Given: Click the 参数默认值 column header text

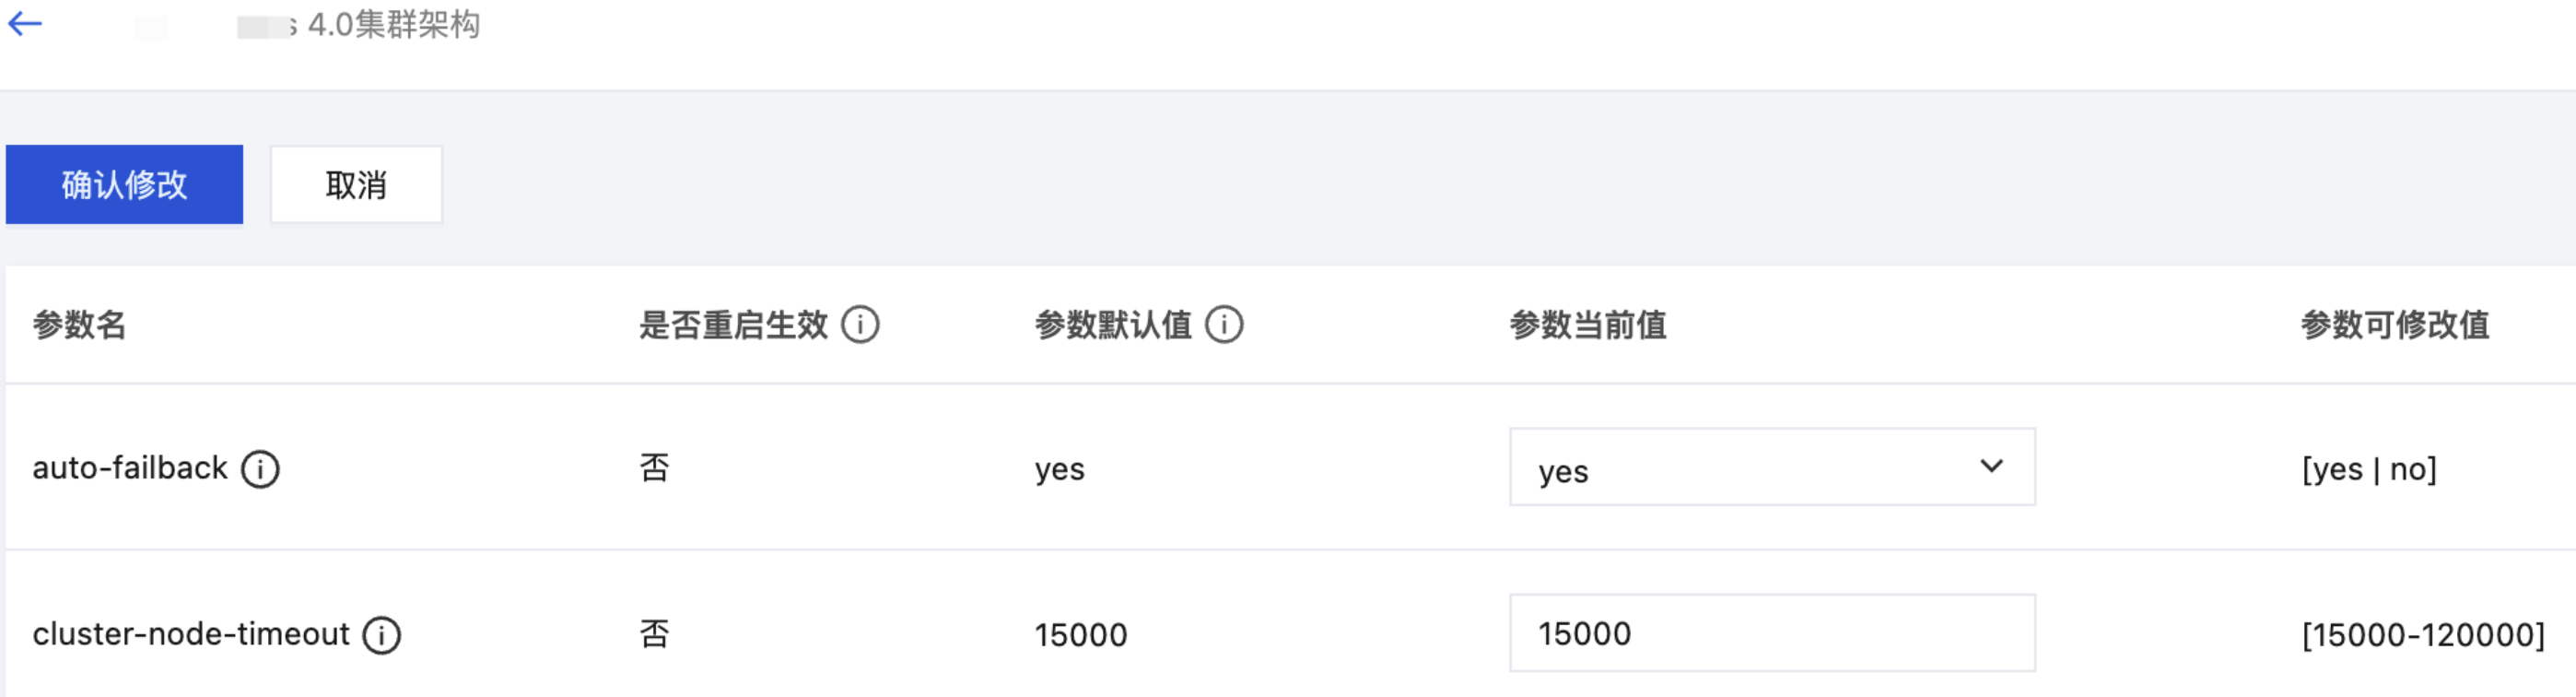Looking at the screenshot, I should coord(1112,325).
